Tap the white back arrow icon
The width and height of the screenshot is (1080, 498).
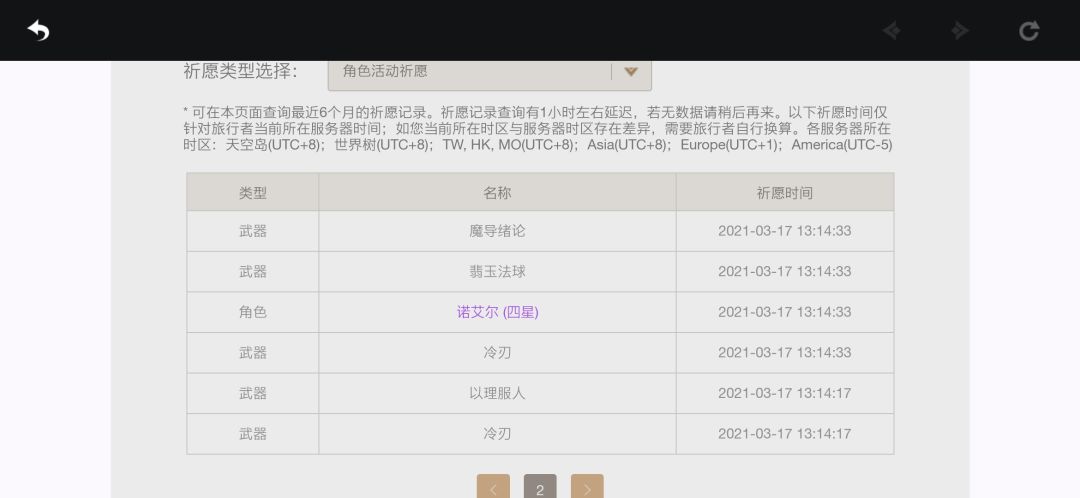pyautogui.click(x=39, y=30)
